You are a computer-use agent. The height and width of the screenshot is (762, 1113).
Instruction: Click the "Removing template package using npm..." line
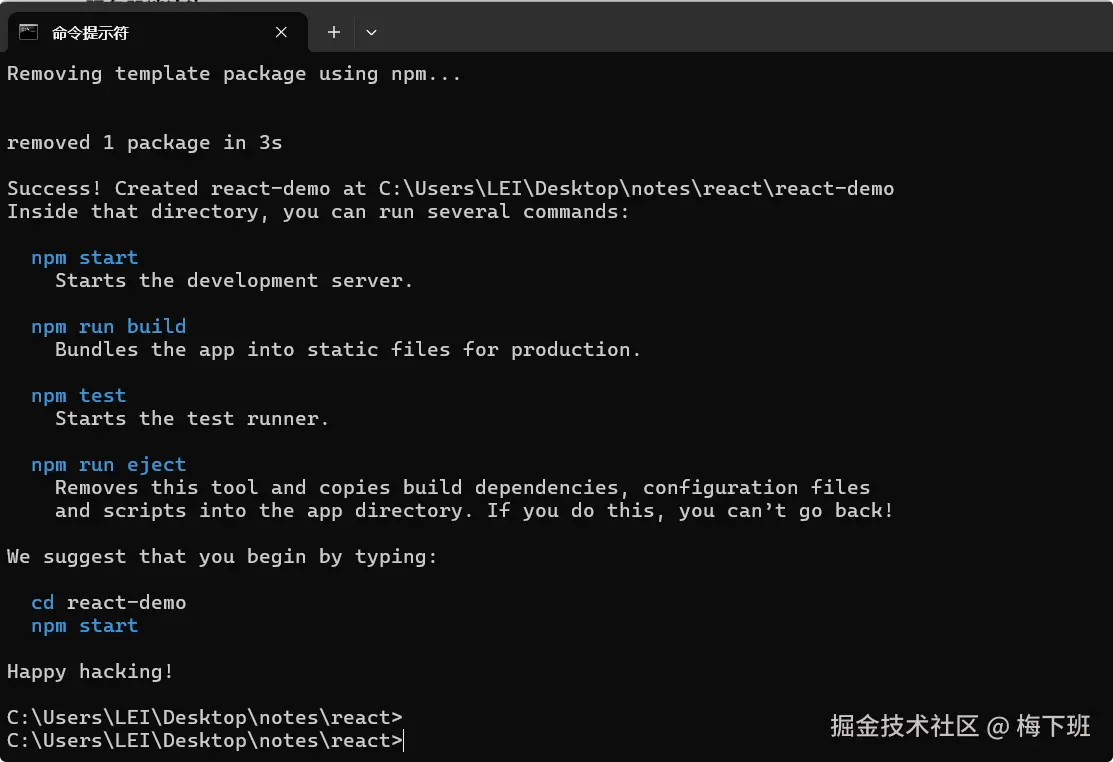(234, 74)
